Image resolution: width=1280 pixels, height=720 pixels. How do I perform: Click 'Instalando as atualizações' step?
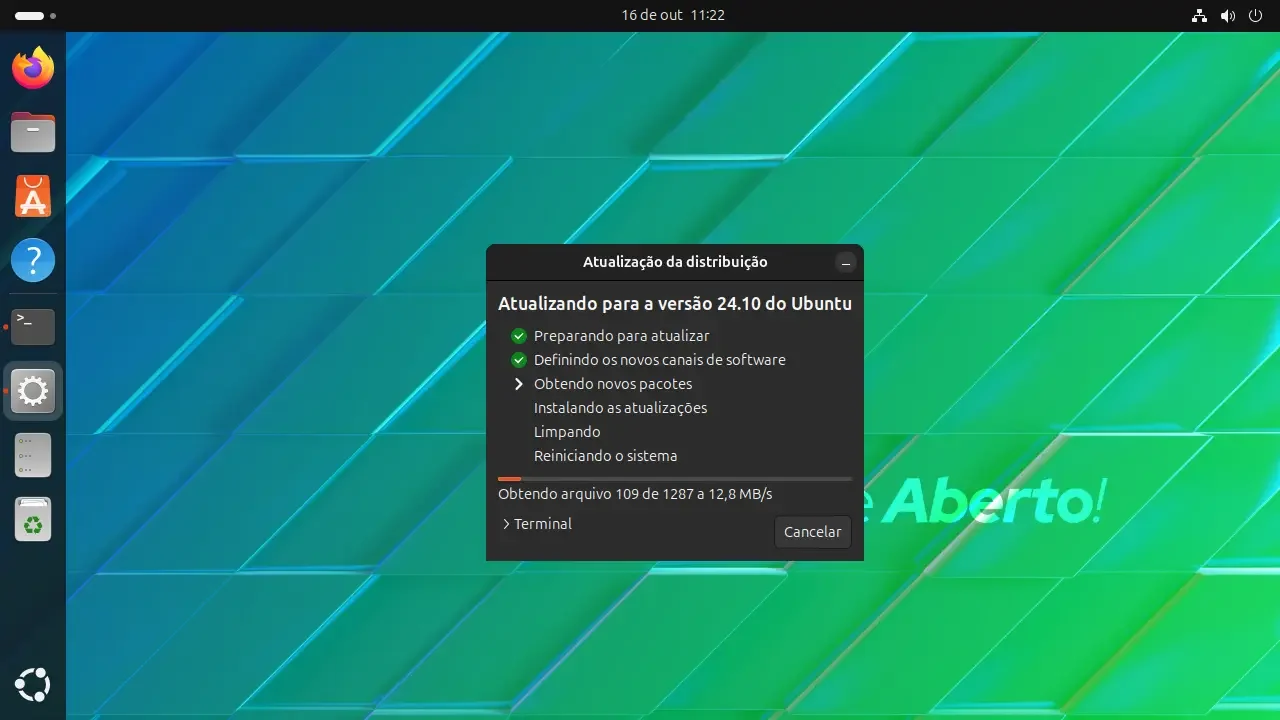click(620, 408)
